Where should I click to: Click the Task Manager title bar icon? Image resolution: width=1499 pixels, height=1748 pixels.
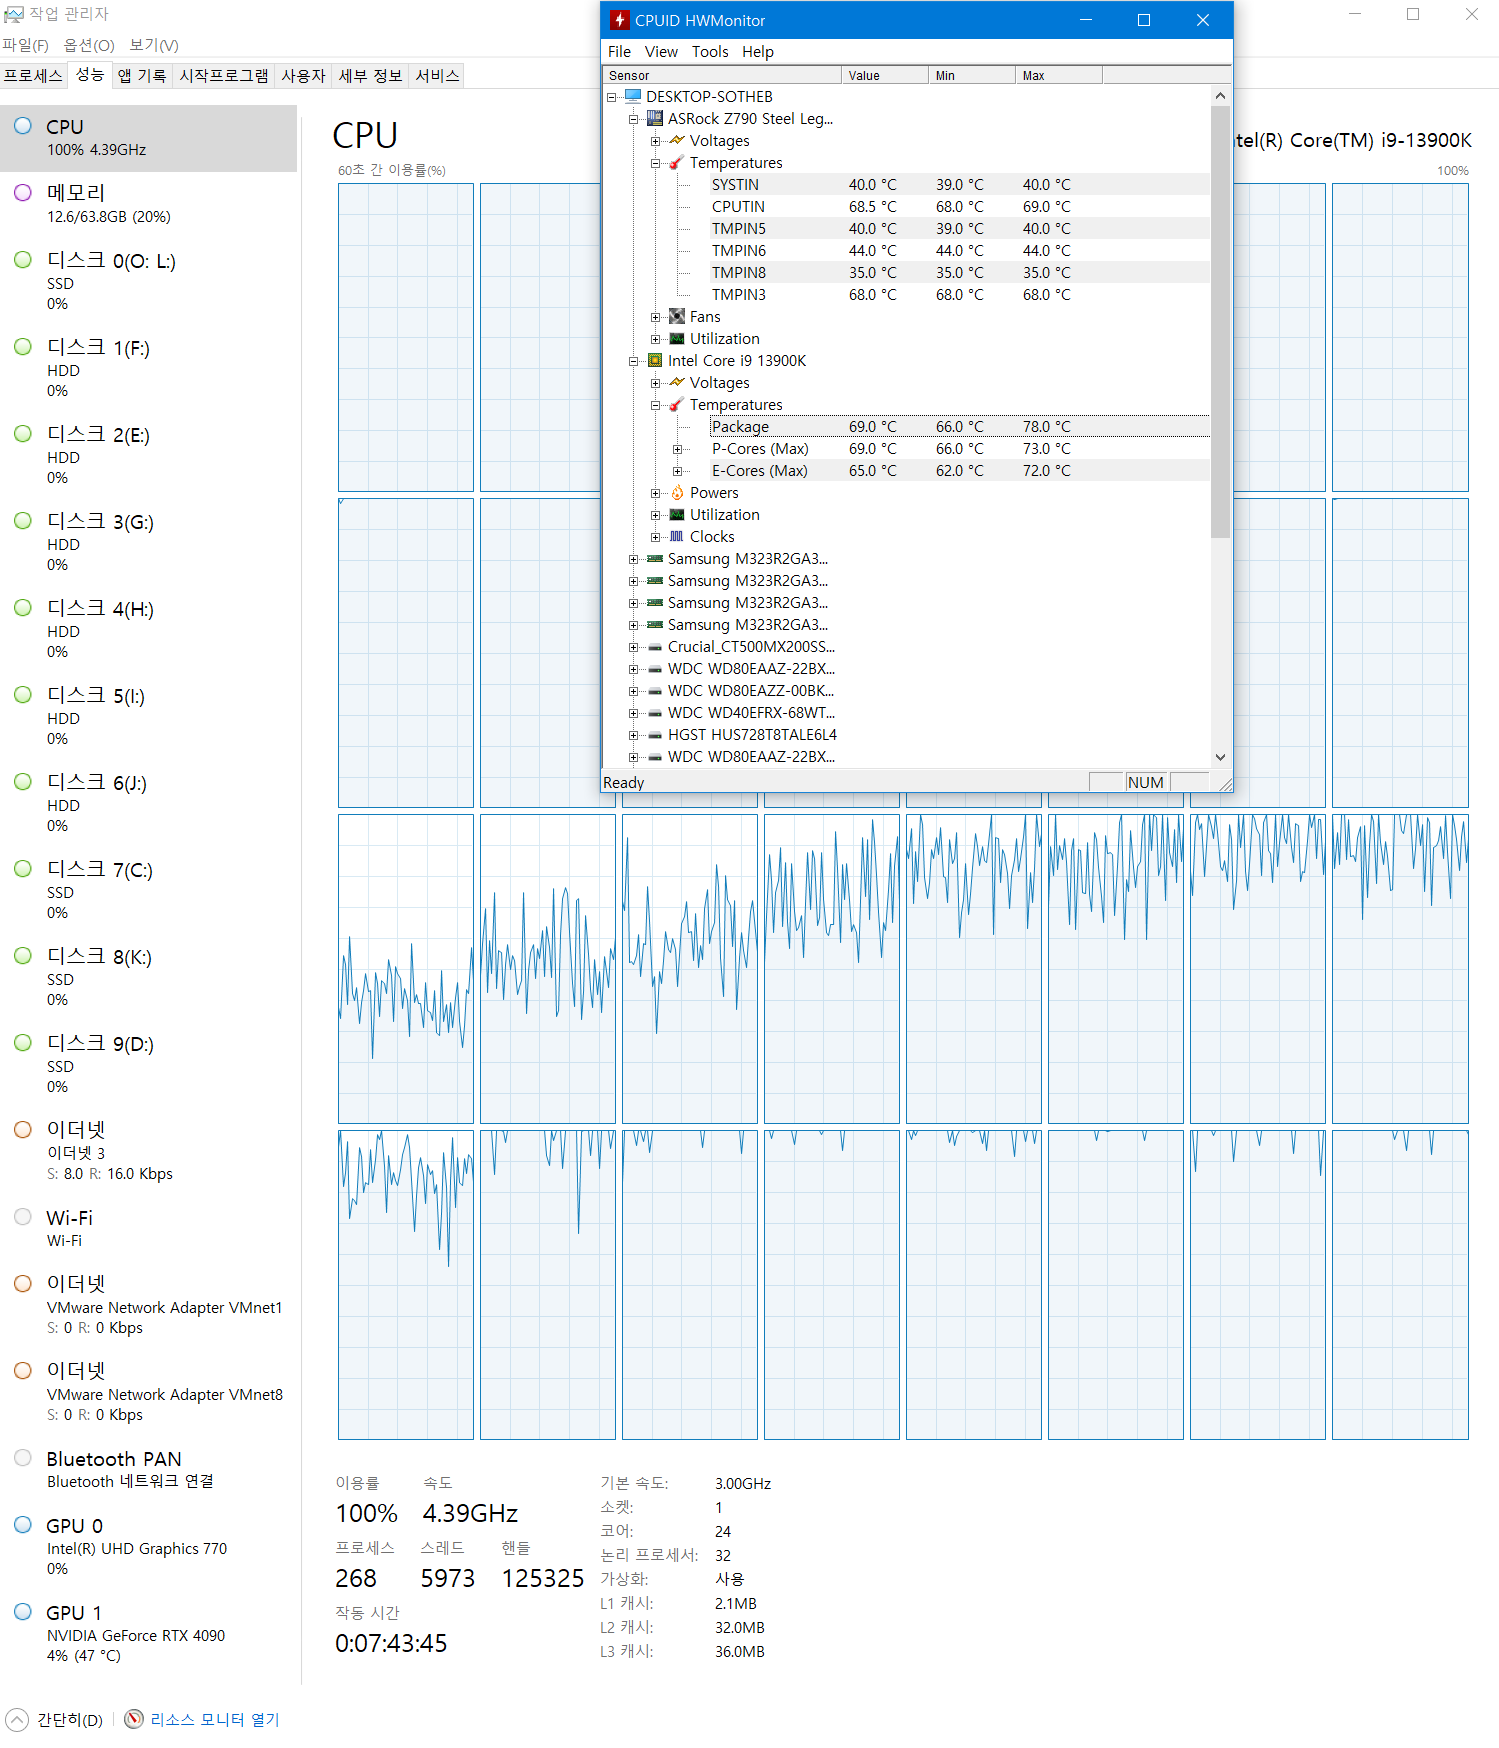coord(13,14)
